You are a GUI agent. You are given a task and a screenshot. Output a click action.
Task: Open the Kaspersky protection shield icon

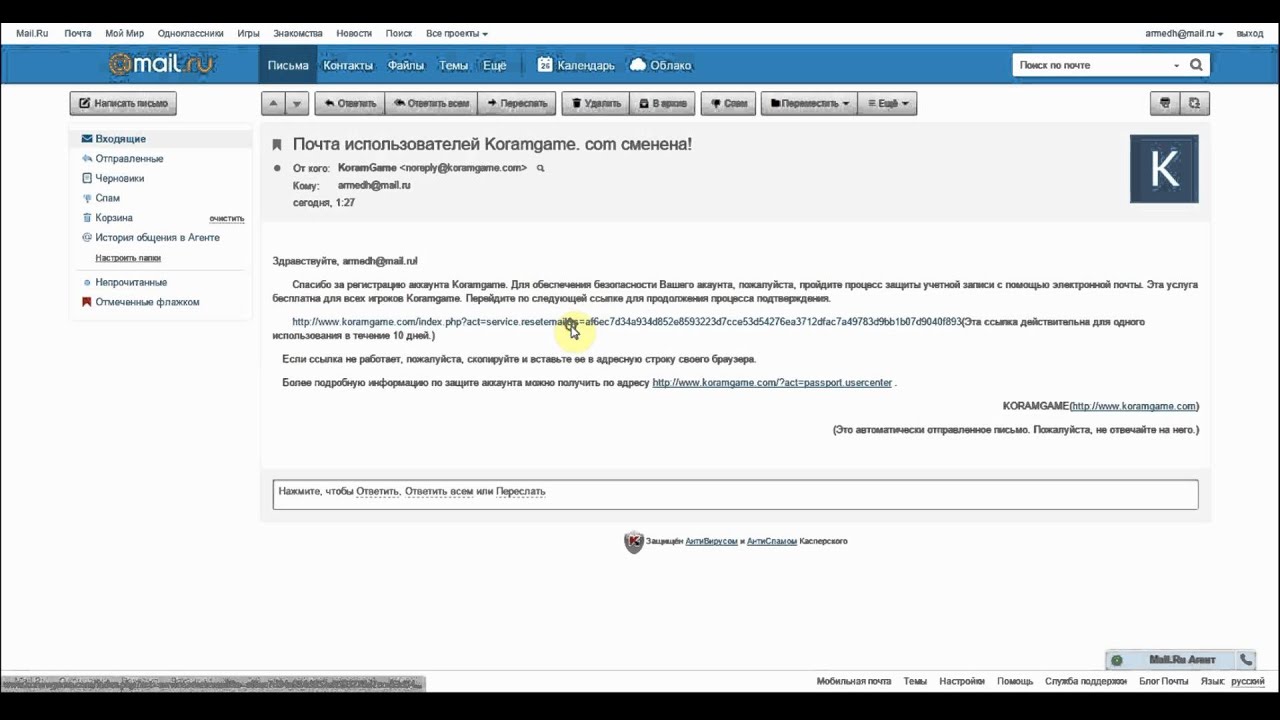[634, 542]
